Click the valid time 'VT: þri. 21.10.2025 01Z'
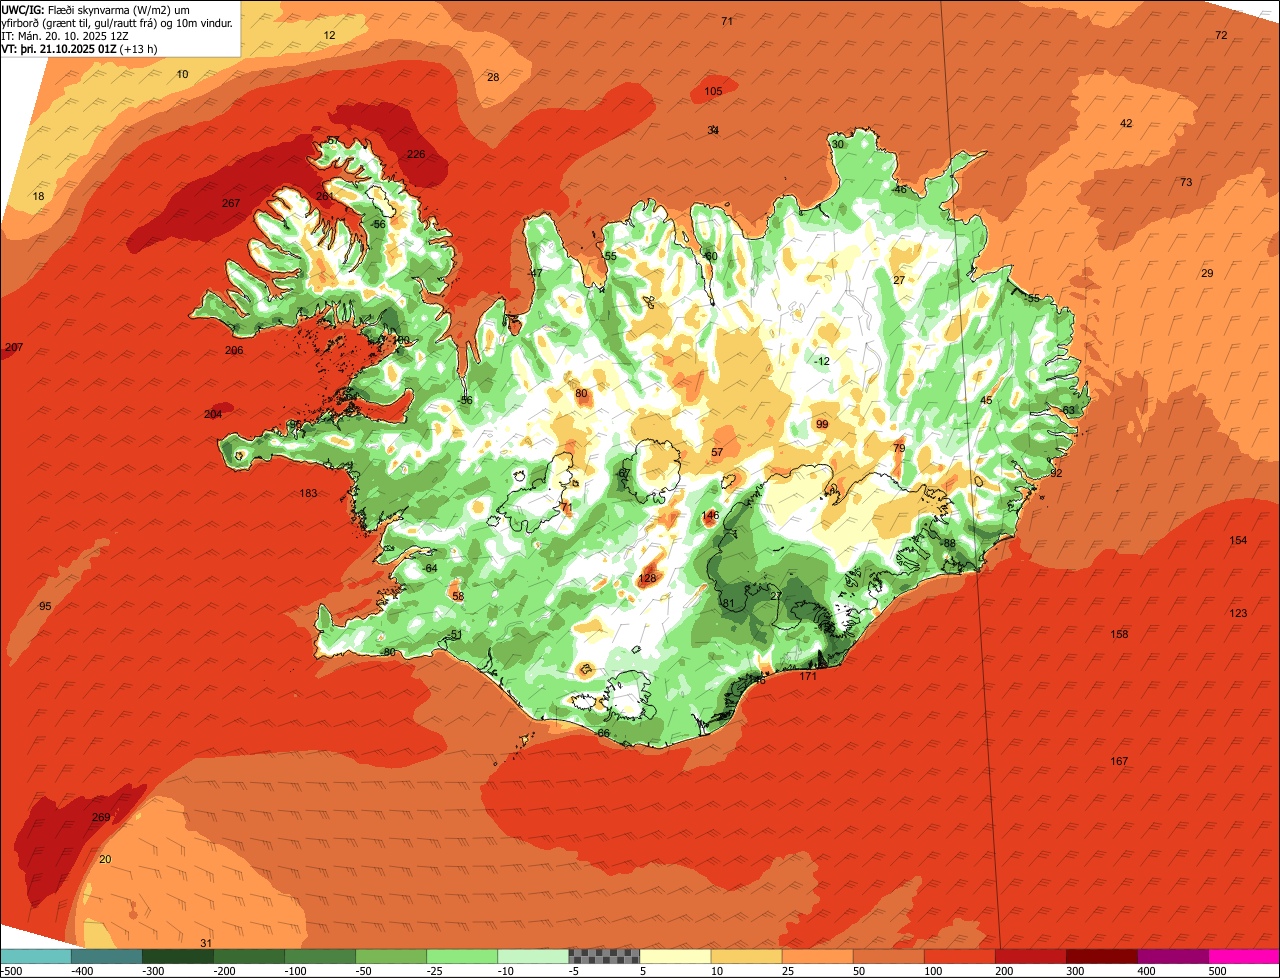The height and width of the screenshot is (978, 1280). pyautogui.click(x=59, y=48)
